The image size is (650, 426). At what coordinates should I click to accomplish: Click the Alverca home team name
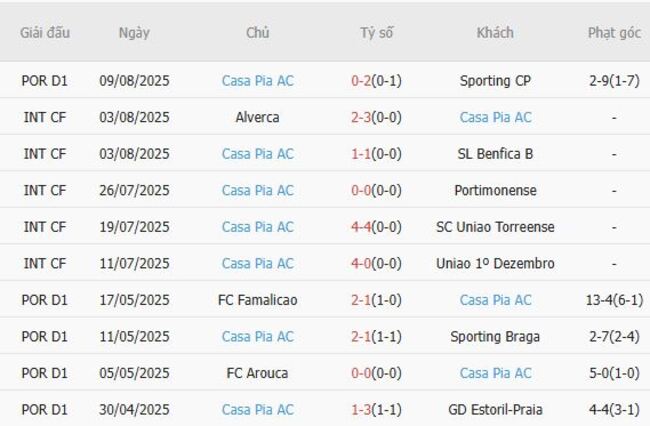[257, 117]
